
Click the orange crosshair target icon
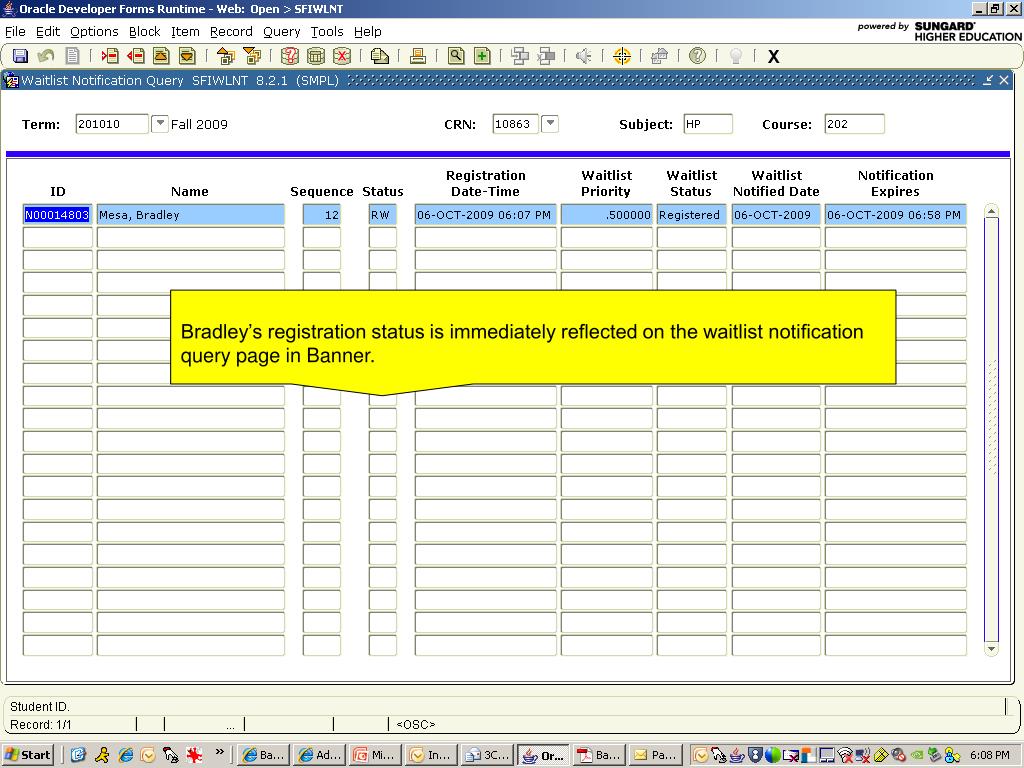click(x=622, y=56)
